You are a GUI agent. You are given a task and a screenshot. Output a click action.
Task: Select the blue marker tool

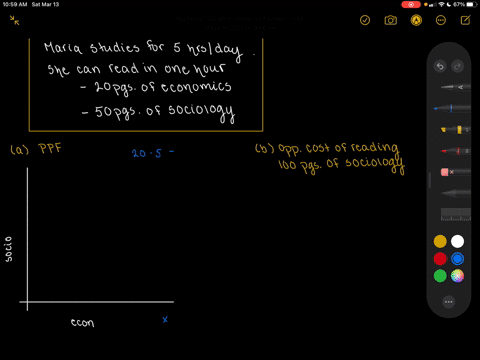coord(452,108)
